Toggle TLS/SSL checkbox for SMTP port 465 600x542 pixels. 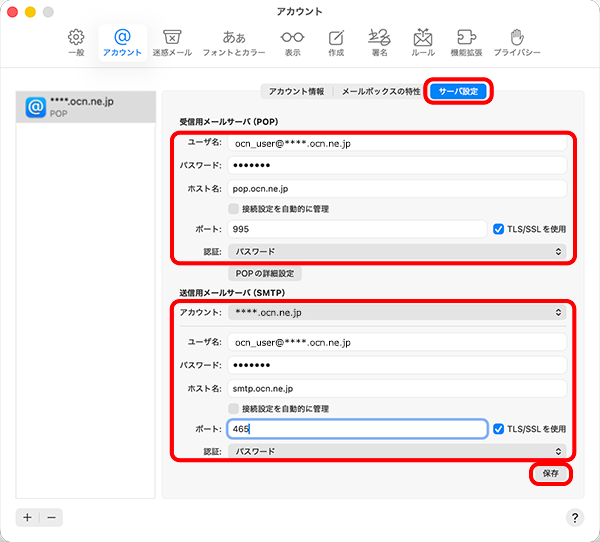[x=500, y=429]
